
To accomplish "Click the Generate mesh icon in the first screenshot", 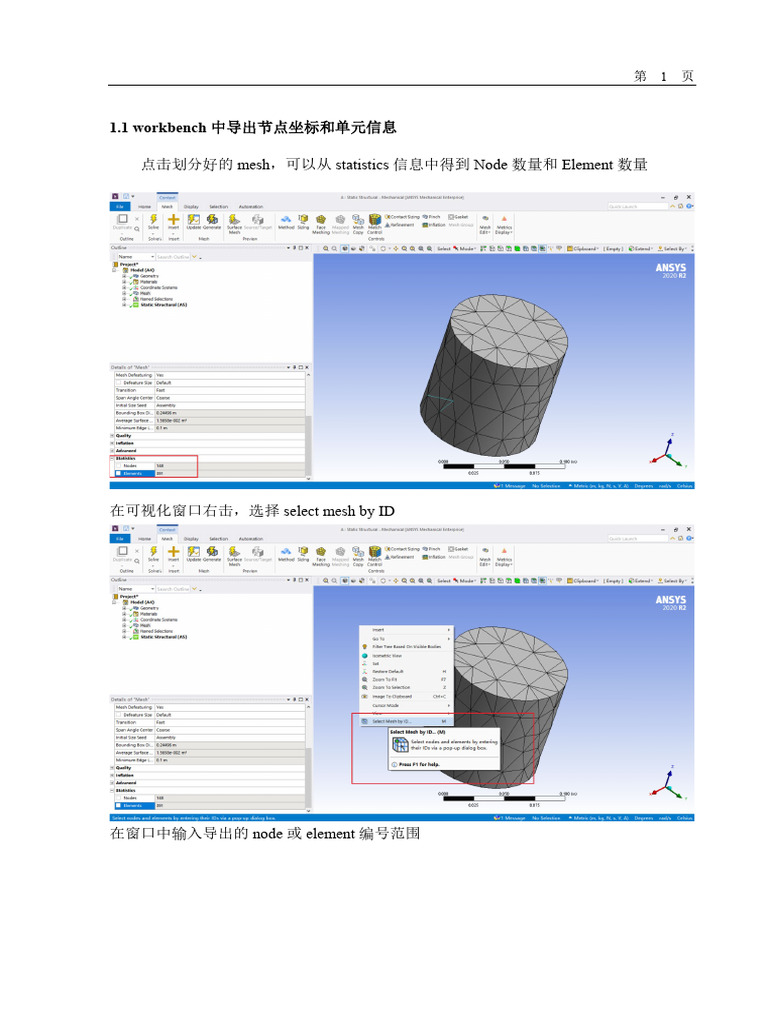I will (x=212, y=221).
